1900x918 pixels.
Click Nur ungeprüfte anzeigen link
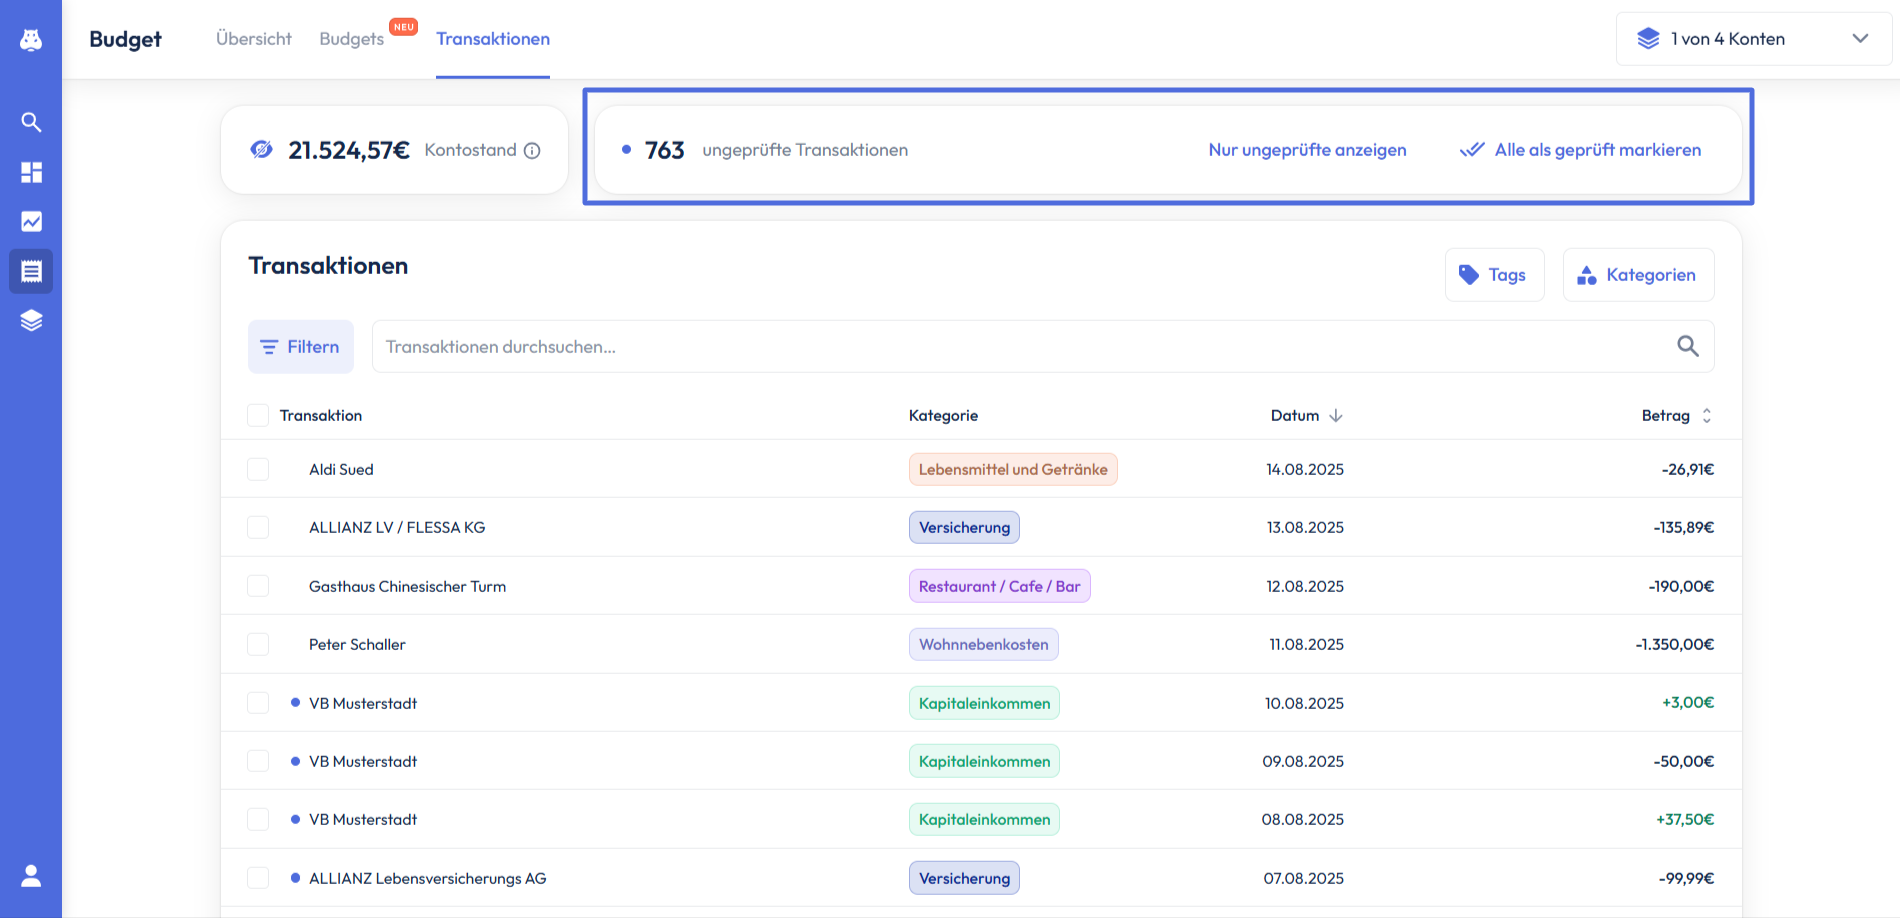coord(1307,150)
